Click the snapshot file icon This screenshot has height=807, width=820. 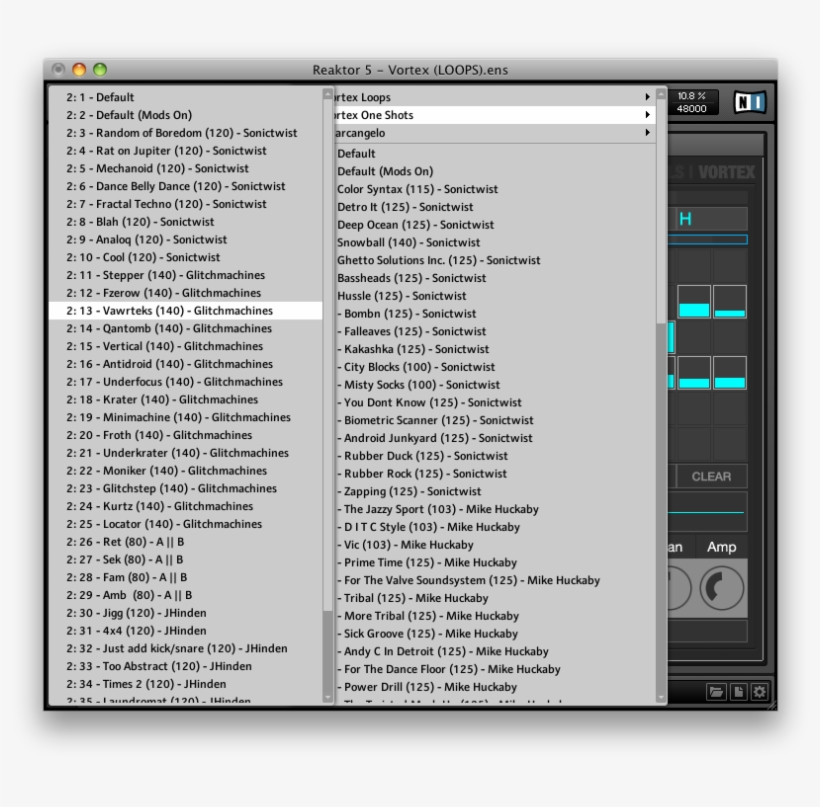pos(739,690)
